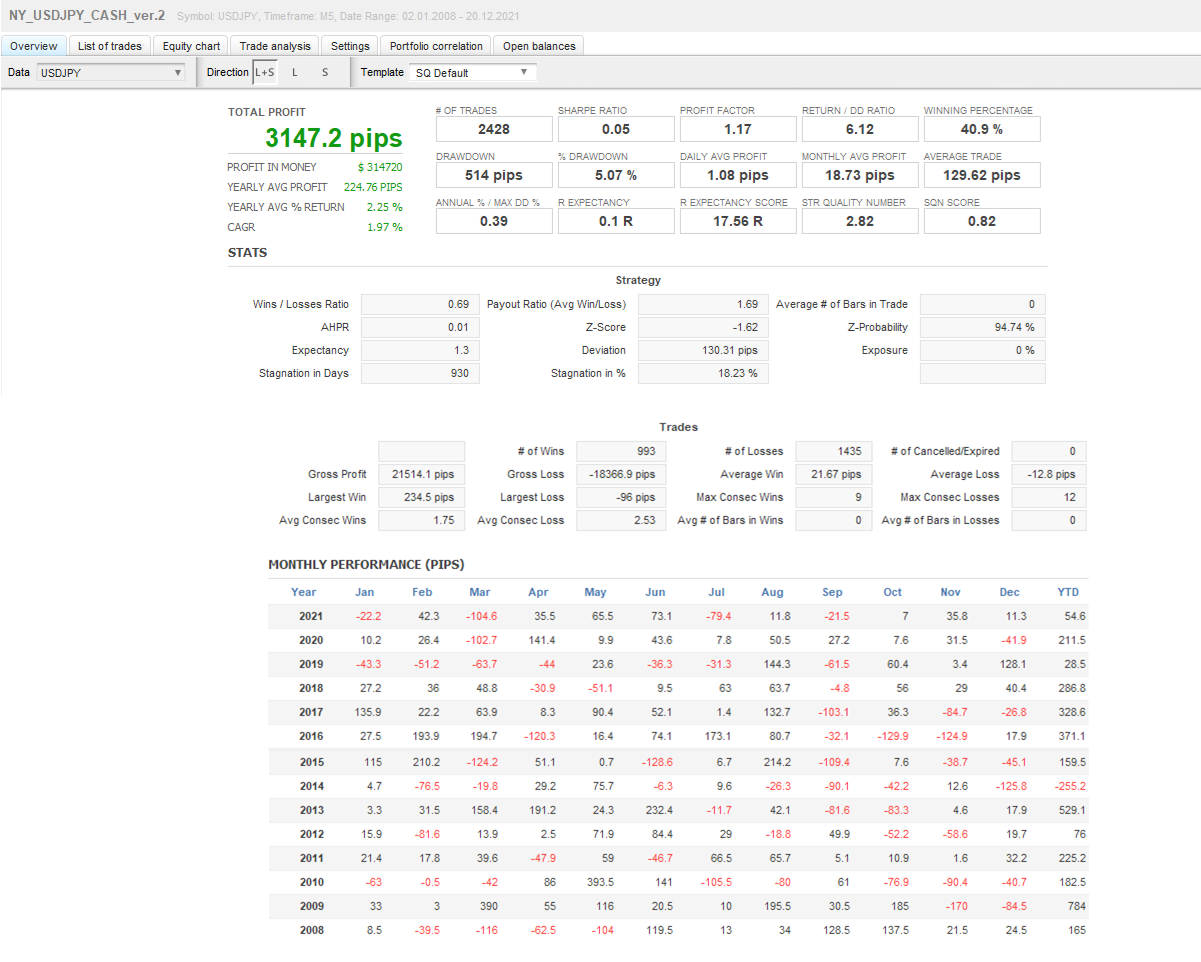
Task: Select Long only direction L
Action: click(295, 72)
